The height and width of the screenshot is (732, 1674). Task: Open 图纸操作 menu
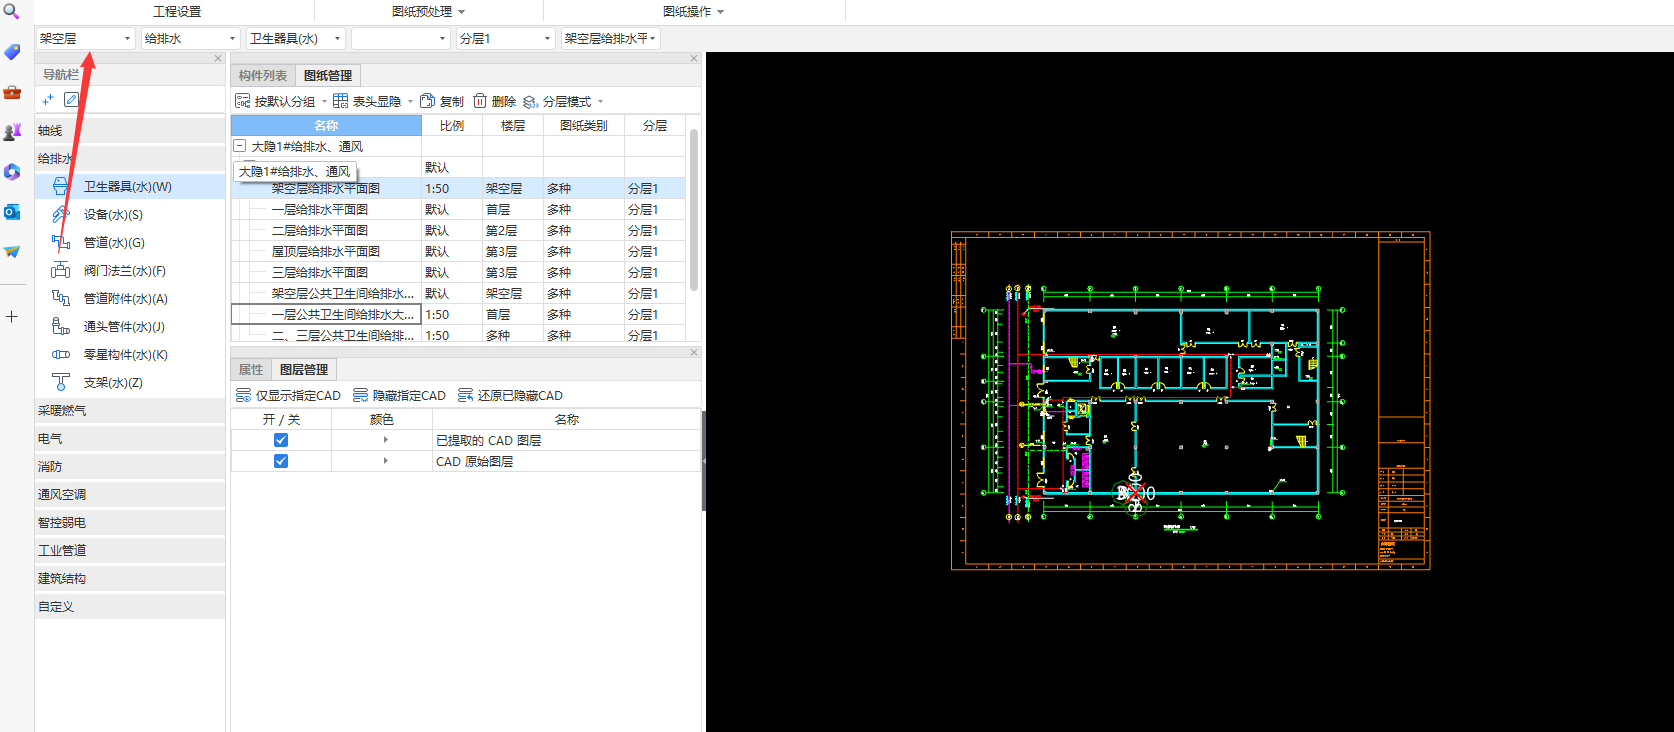[693, 12]
